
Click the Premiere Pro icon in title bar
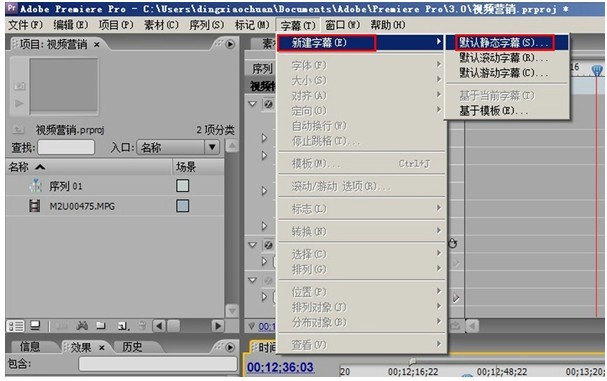[x=12, y=8]
